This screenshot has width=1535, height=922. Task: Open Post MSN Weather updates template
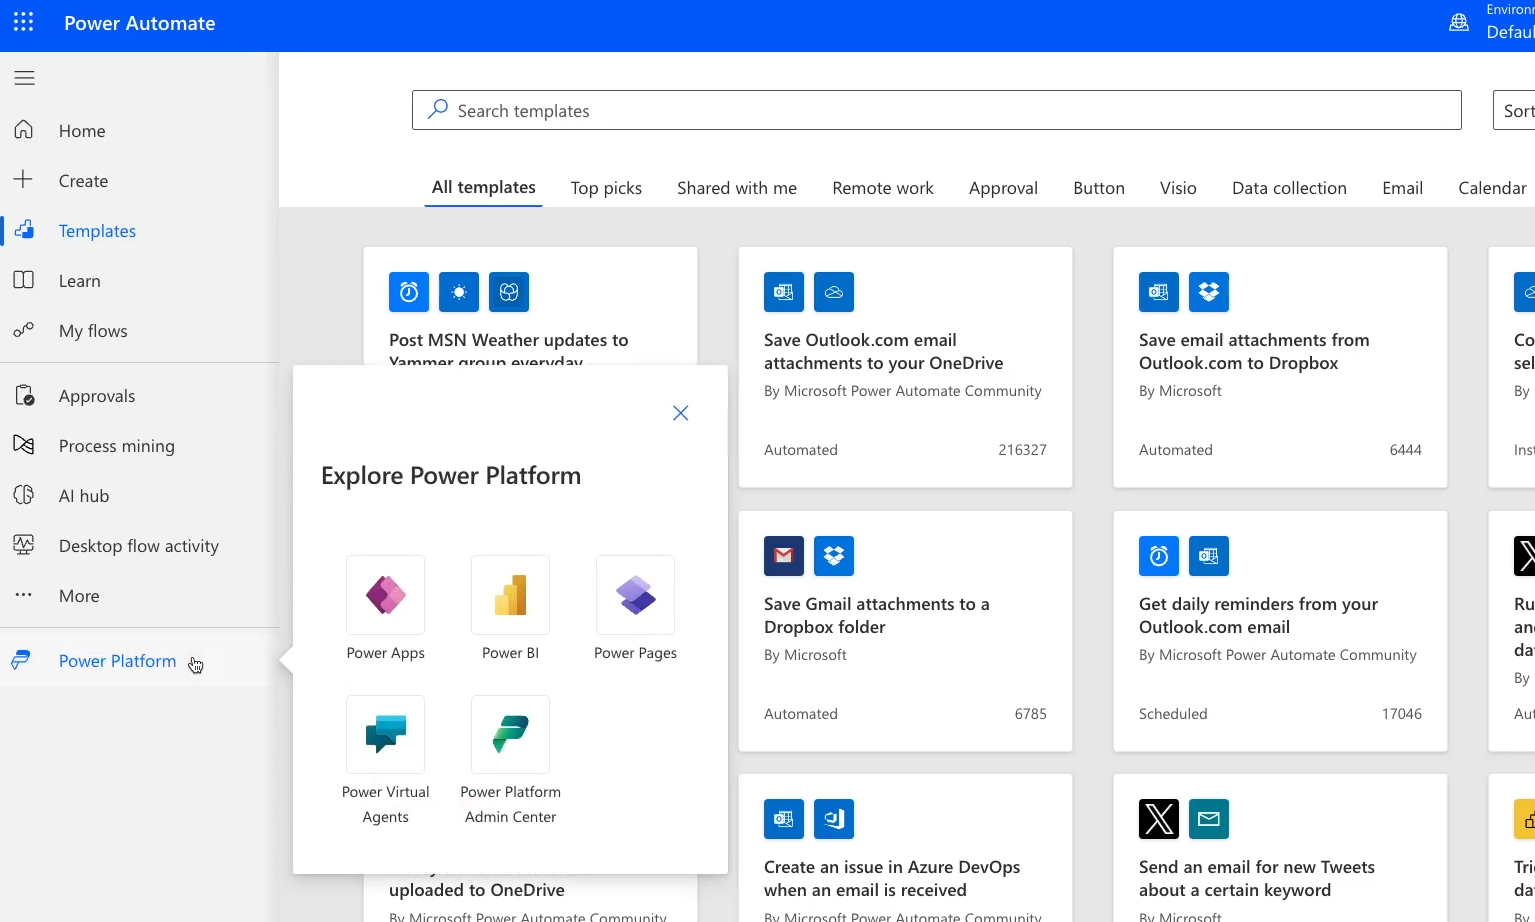(x=530, y=307)
